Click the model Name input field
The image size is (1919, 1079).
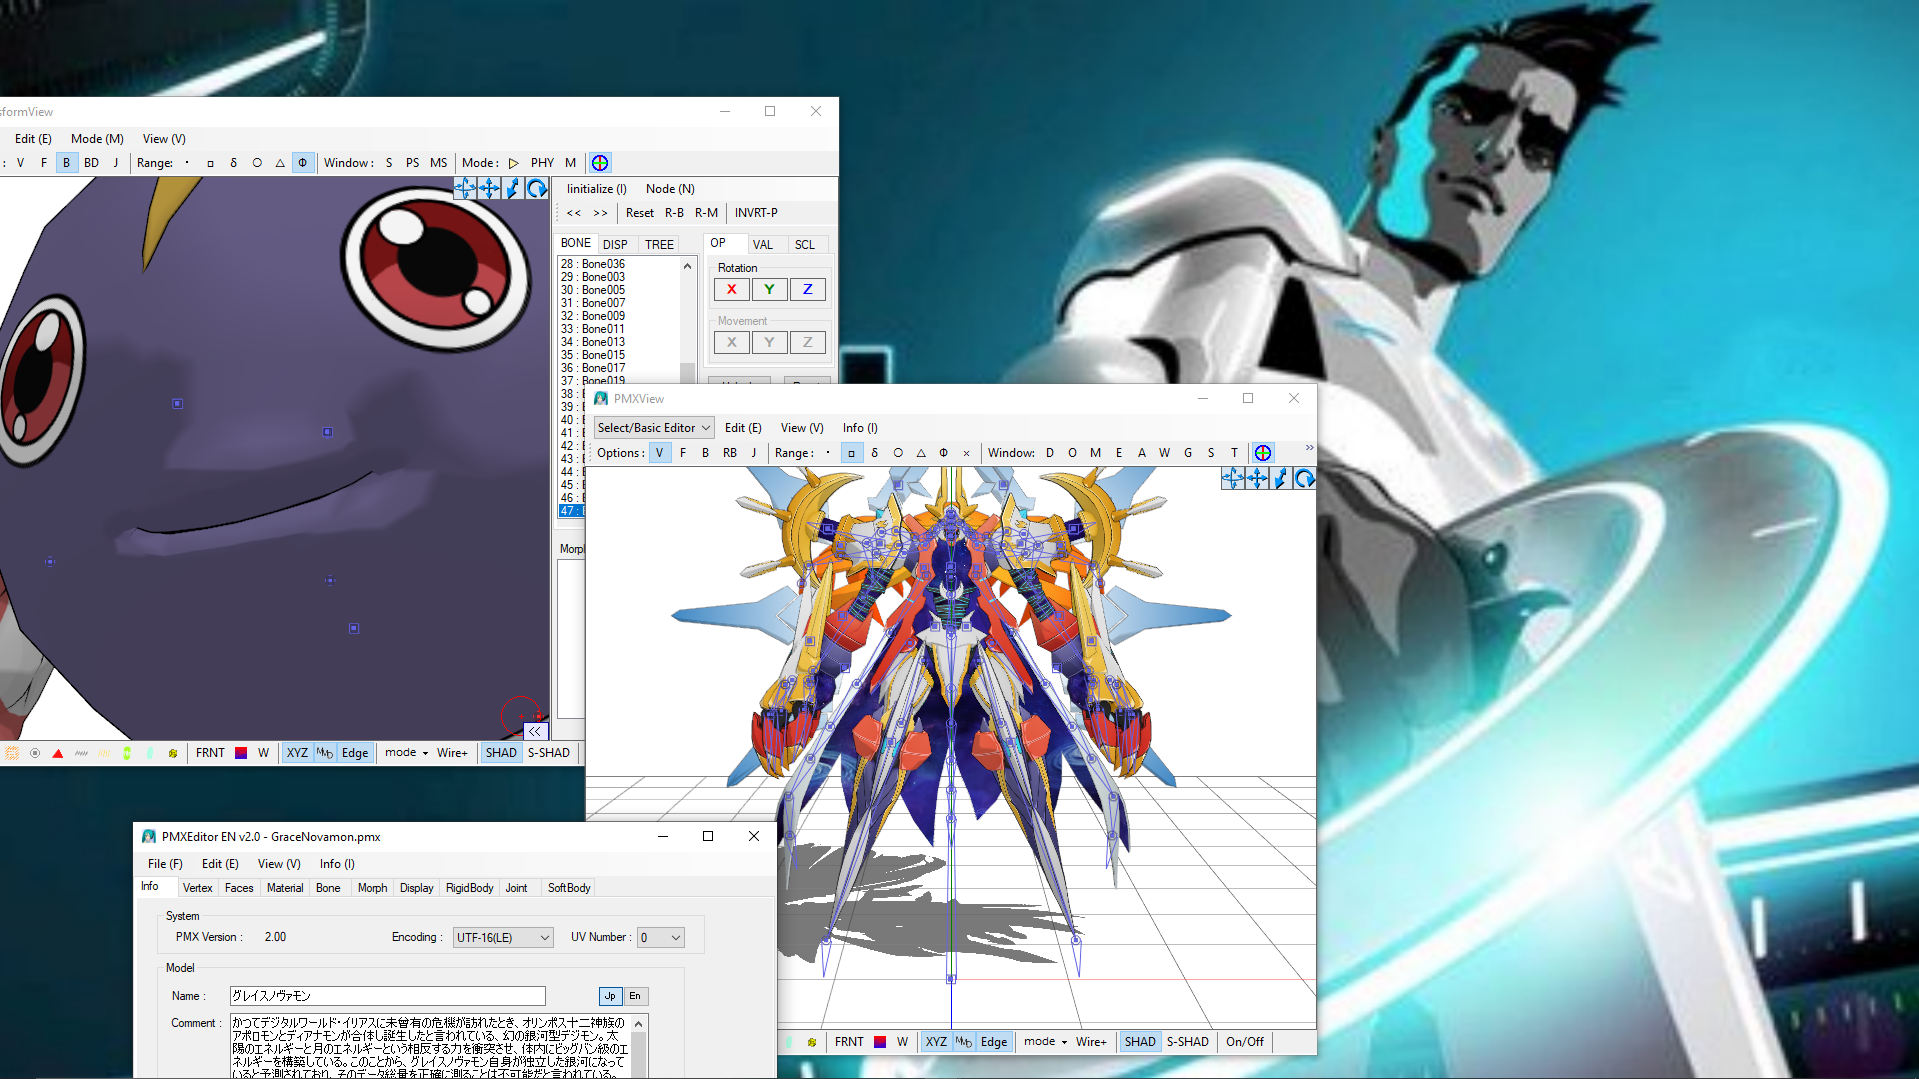[388, 996]
